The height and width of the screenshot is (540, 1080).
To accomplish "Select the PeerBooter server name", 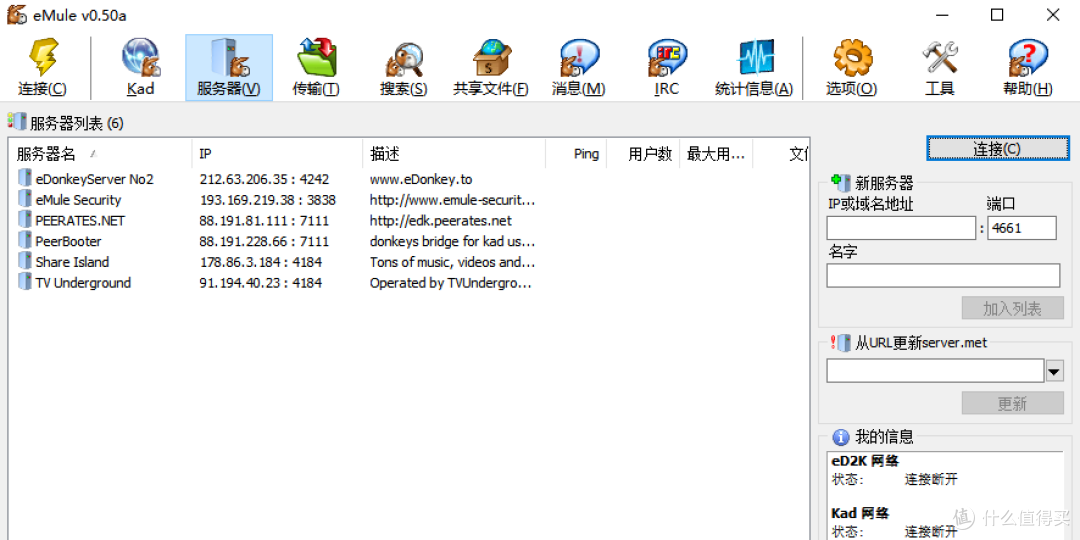I will tap(68, 241).
